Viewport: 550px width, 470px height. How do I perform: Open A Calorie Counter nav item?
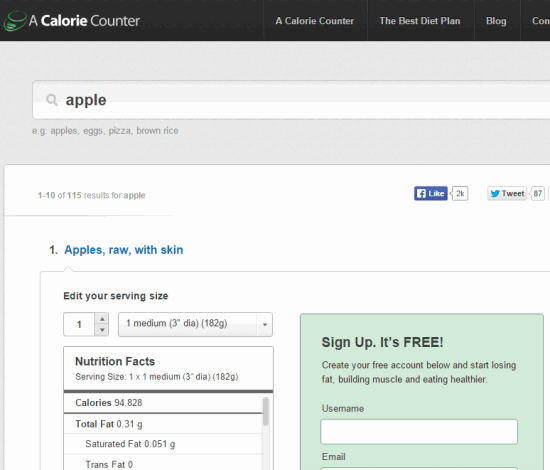click(315, 21)
